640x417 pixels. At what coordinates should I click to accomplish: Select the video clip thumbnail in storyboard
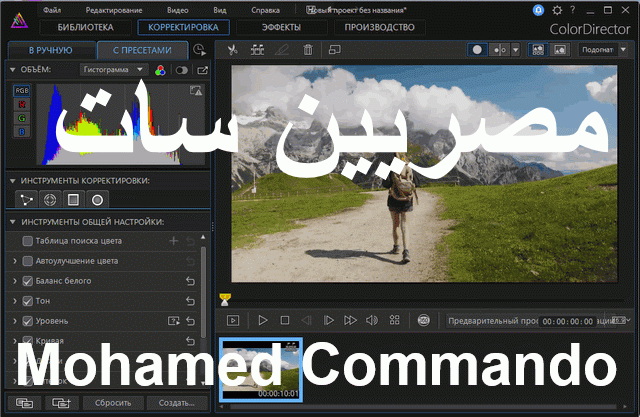tap(260, 370)
